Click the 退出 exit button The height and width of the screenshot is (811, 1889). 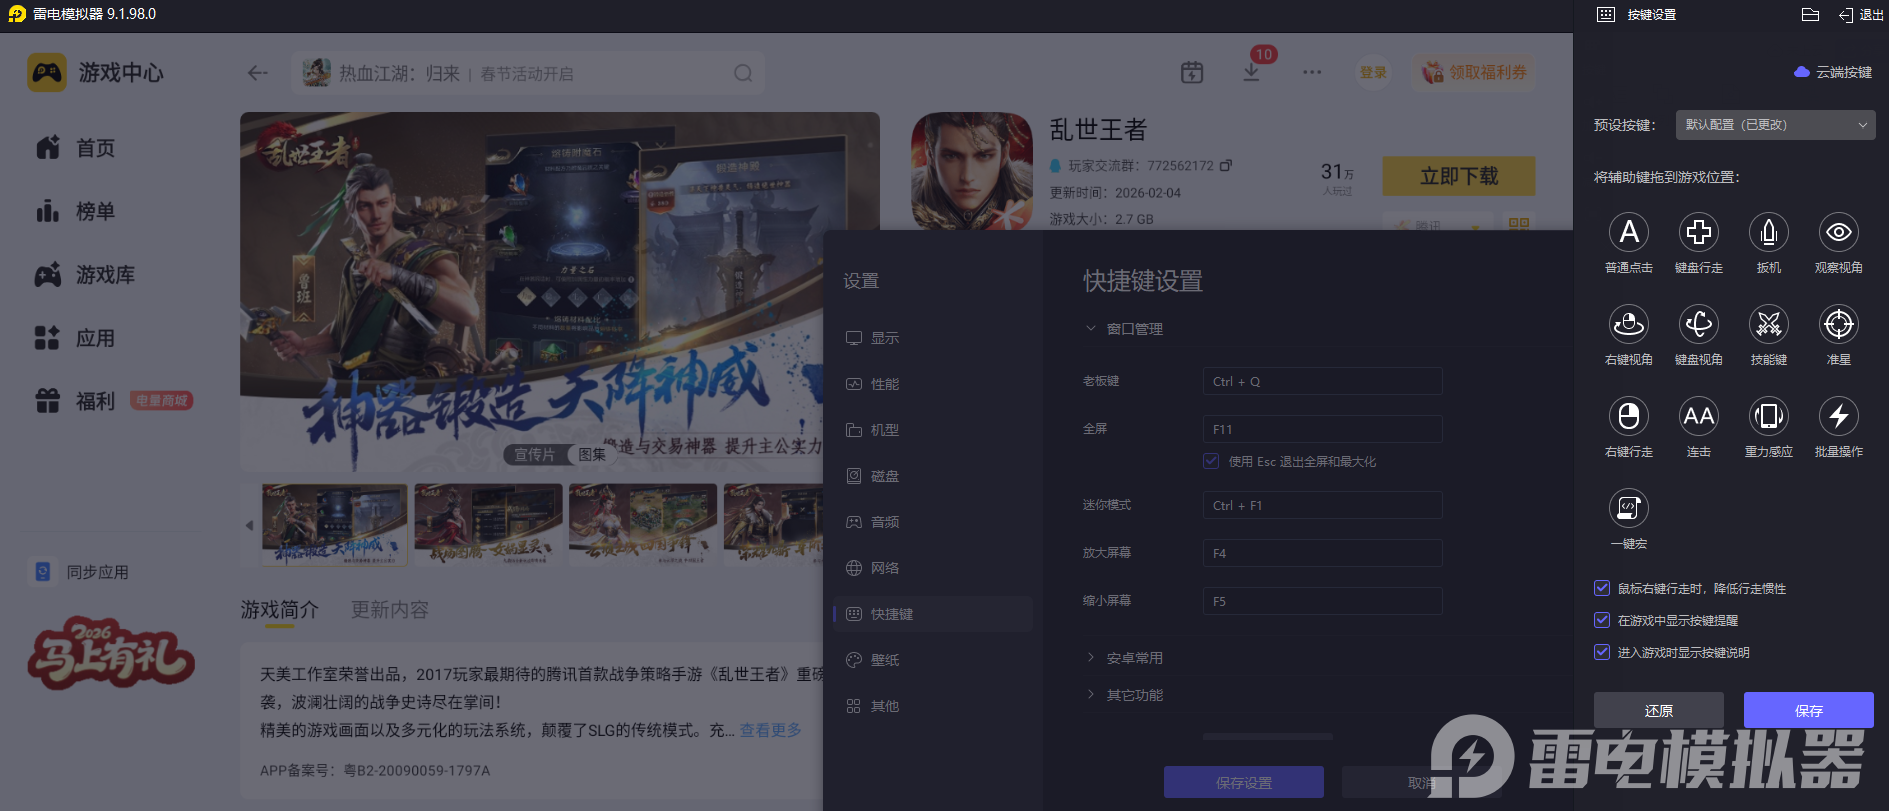click(x=1861, y=15)
